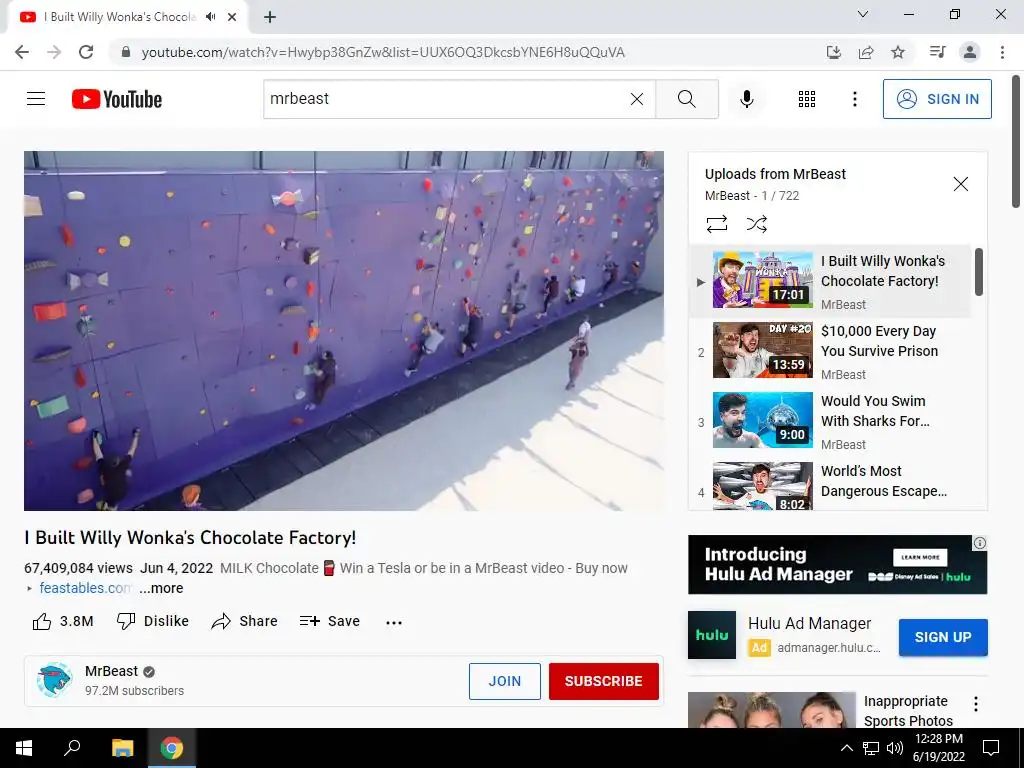Open the Hulu Ad Manager banner

[837, 564]
